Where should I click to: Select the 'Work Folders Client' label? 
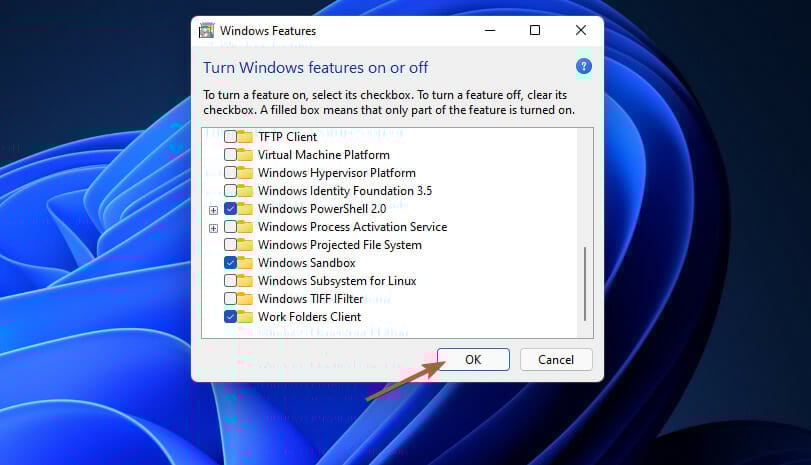coord(310,317)
